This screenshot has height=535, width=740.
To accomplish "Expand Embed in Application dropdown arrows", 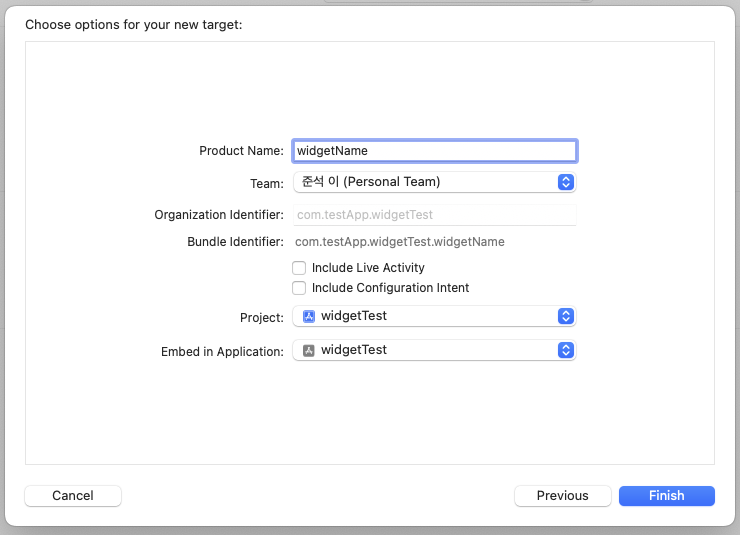I will pos(565,350).
